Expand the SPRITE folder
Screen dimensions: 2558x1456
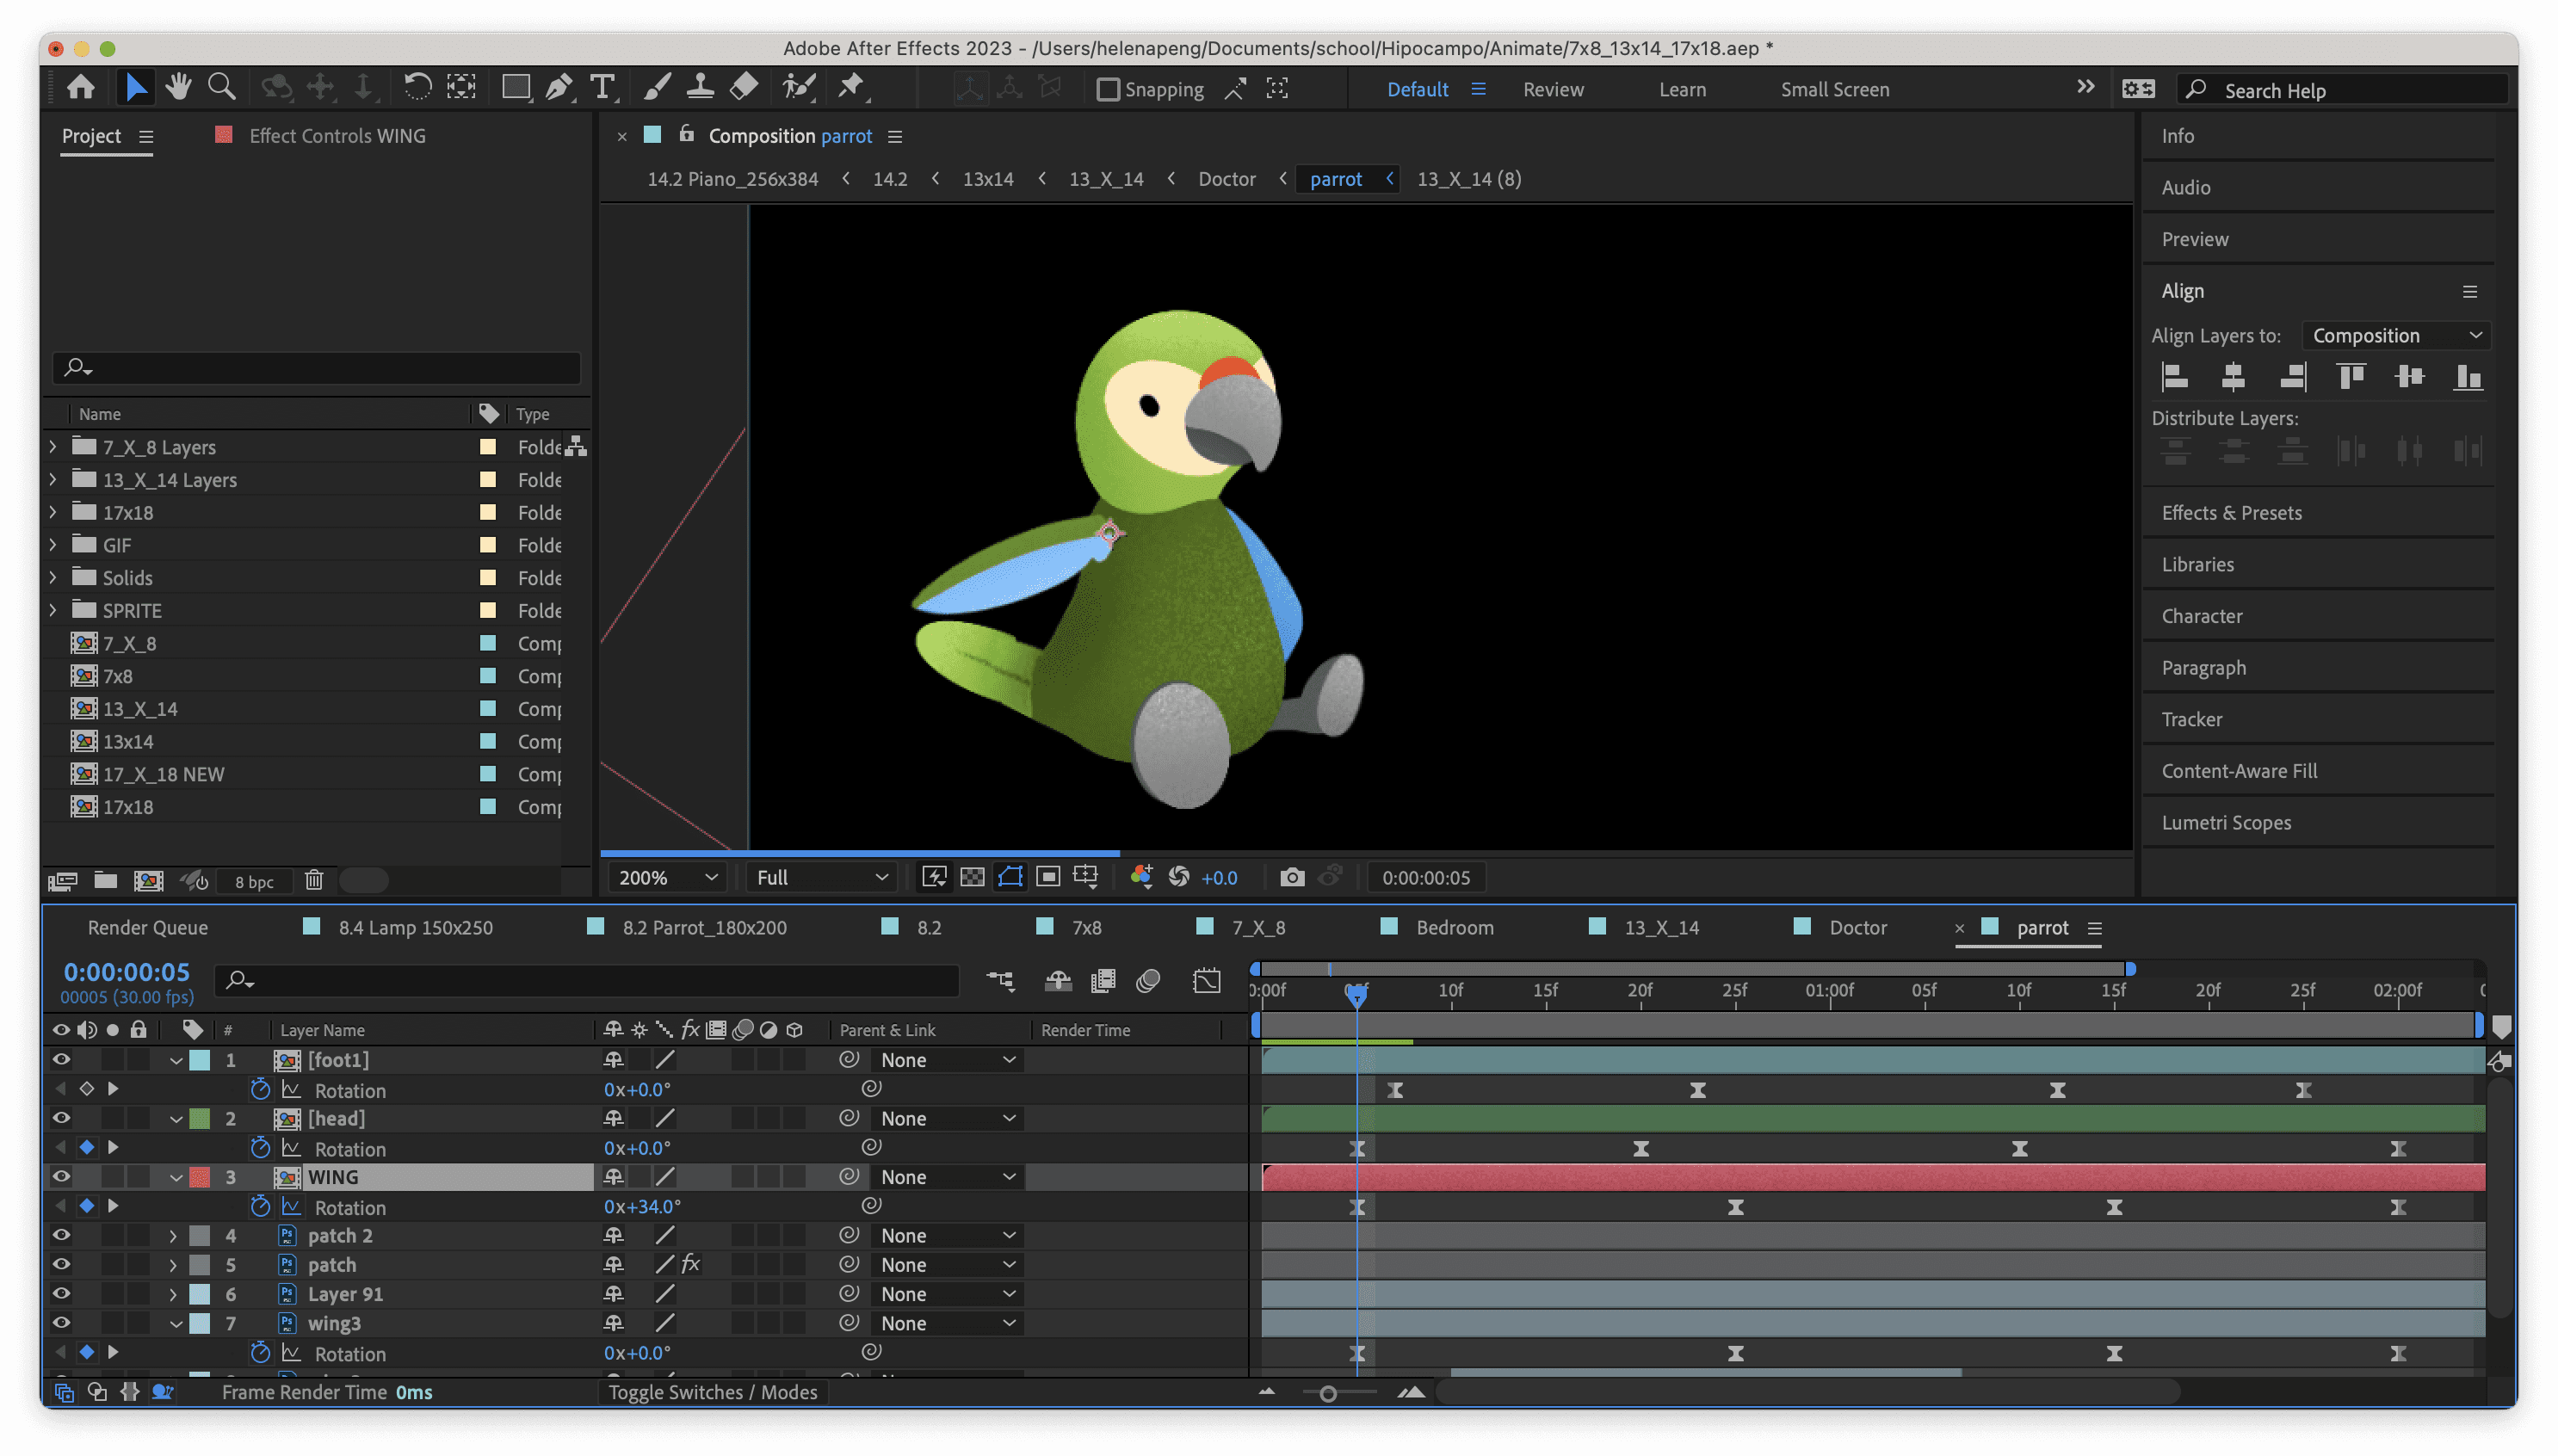coord(53,610)
